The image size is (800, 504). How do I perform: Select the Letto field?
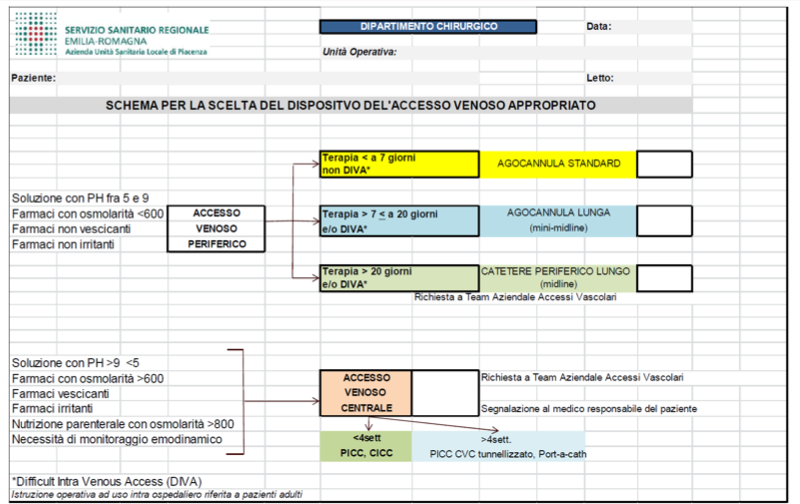650,78
